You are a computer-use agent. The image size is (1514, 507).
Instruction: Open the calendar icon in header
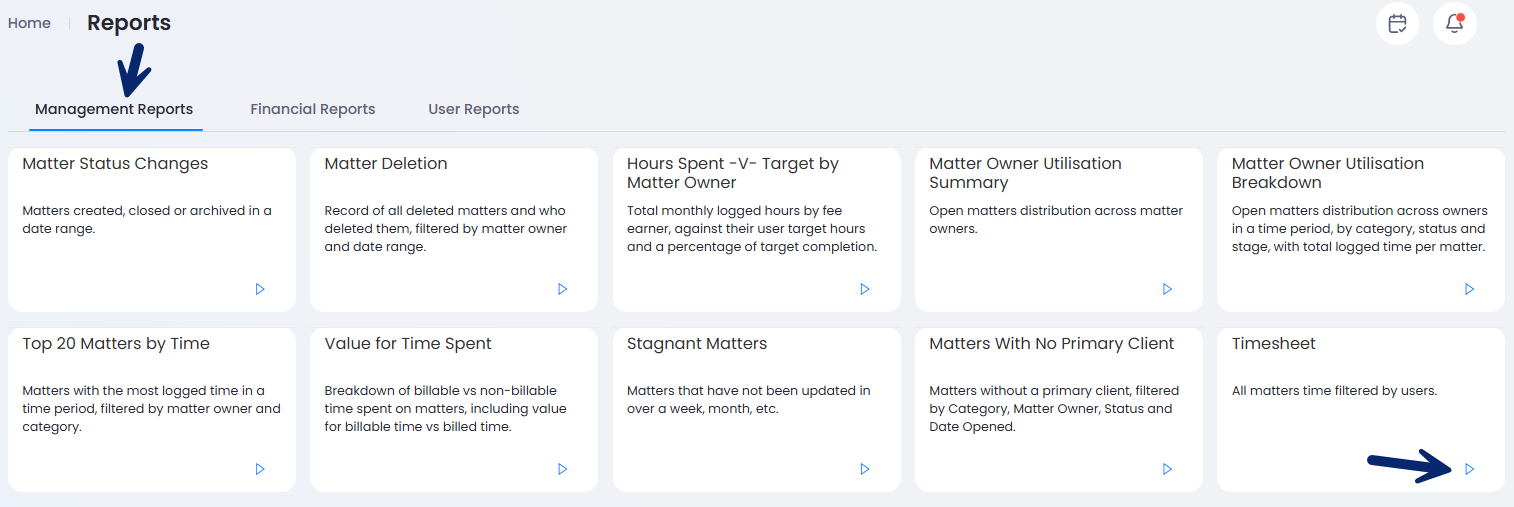pos(1398,24)
